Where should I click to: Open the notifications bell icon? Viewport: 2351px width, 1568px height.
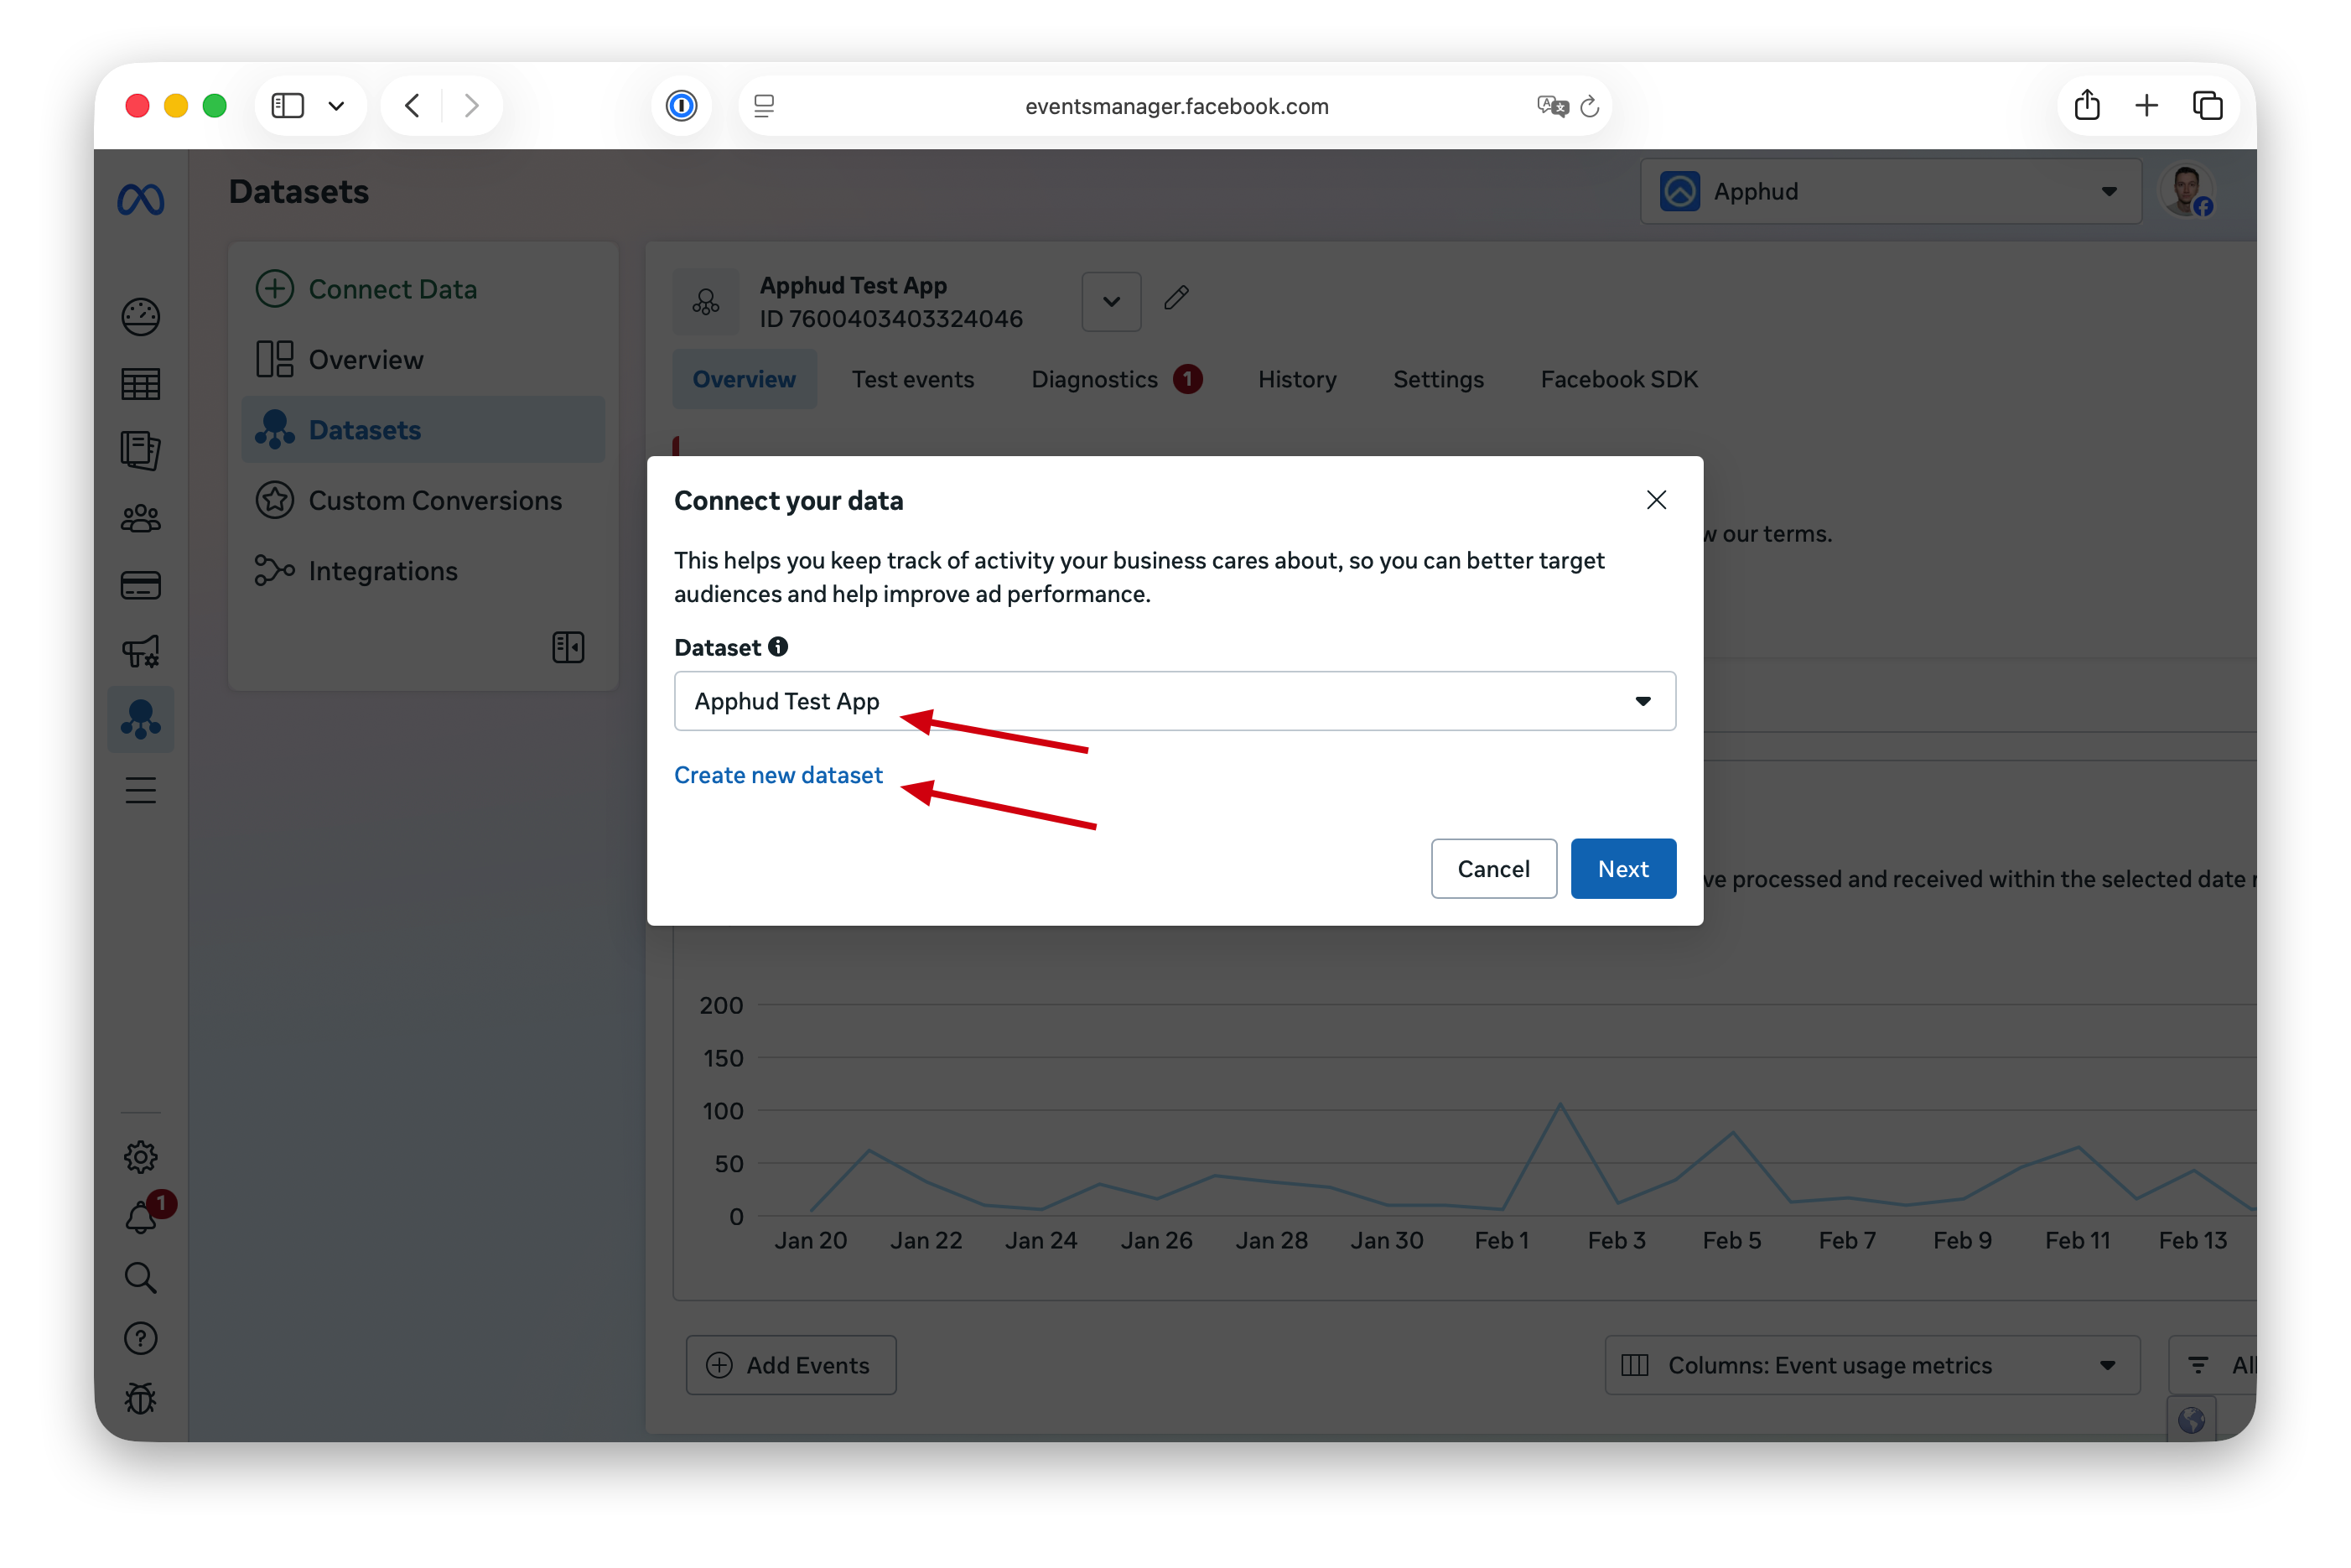tap(140, 1218)
